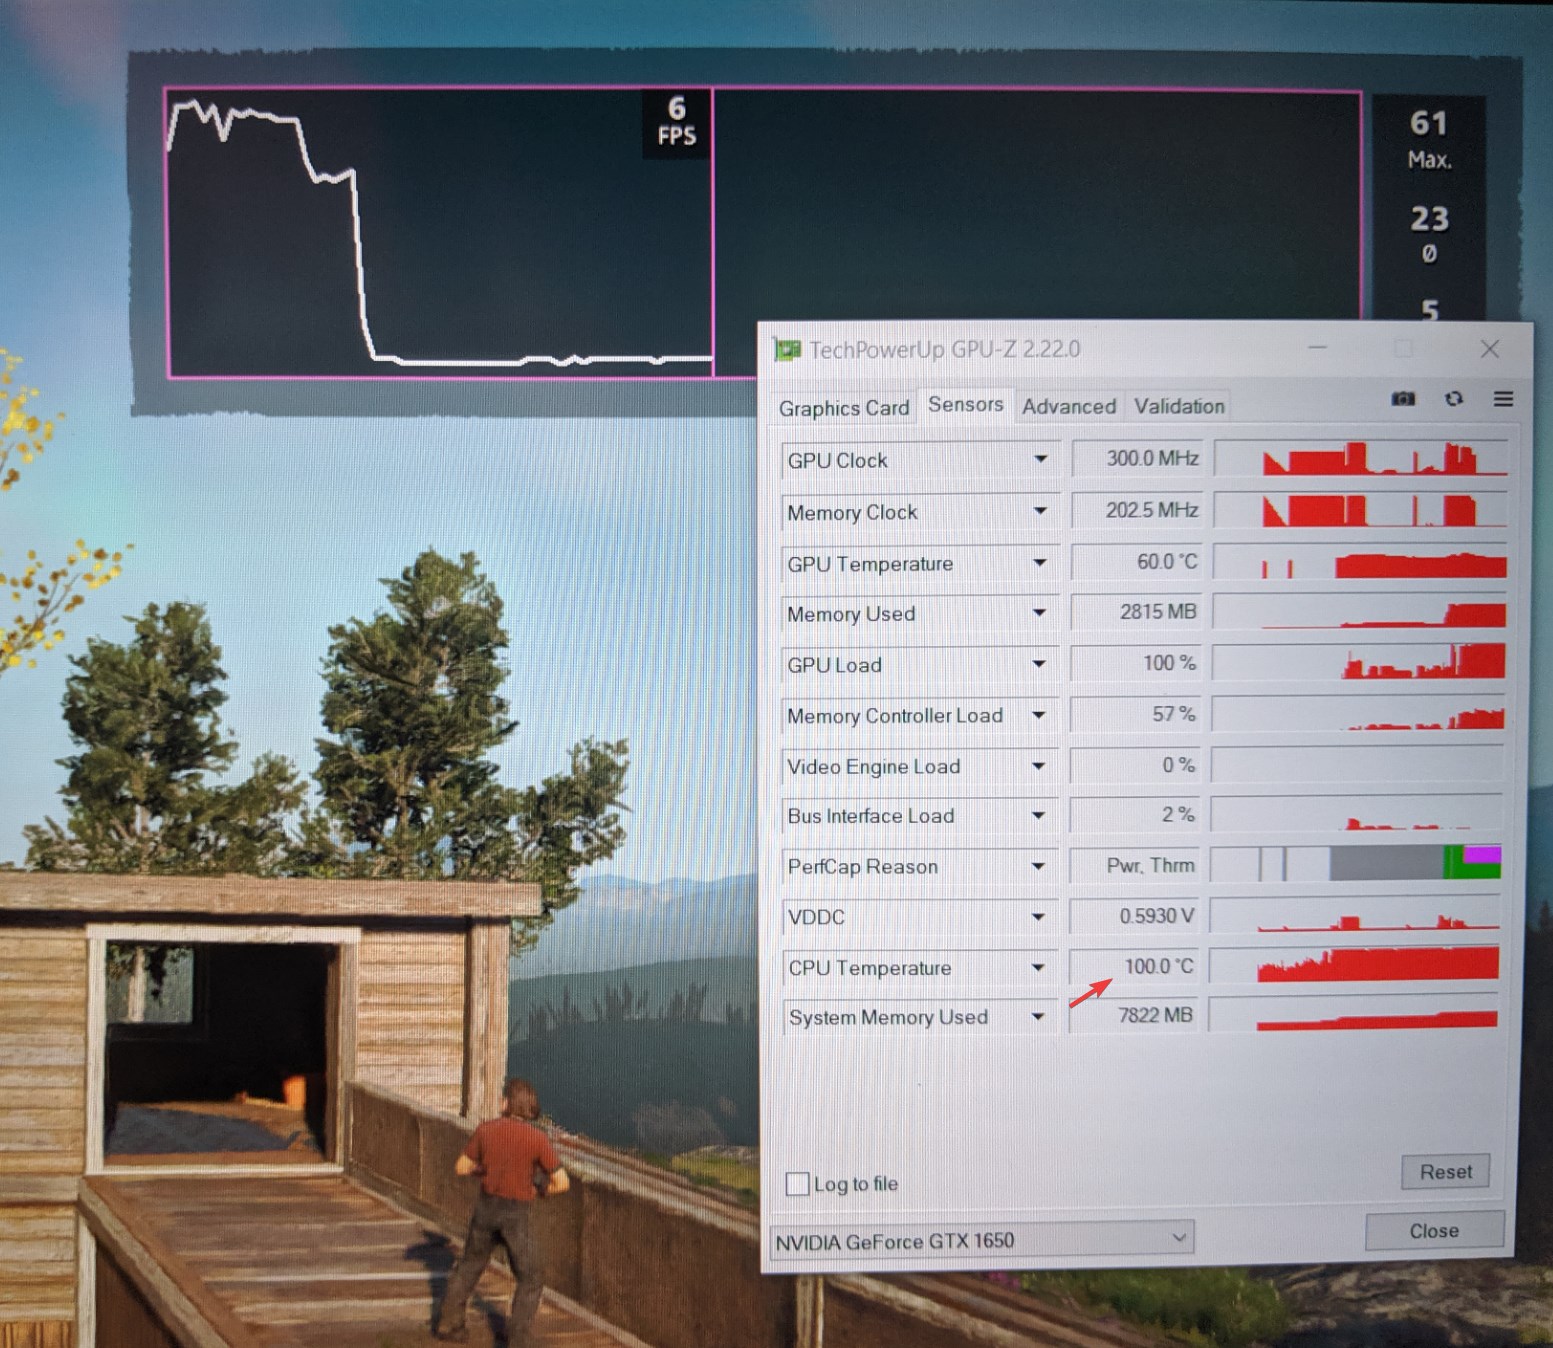Click the 61 Max. value in benchmark overlay

(1429, 138)
